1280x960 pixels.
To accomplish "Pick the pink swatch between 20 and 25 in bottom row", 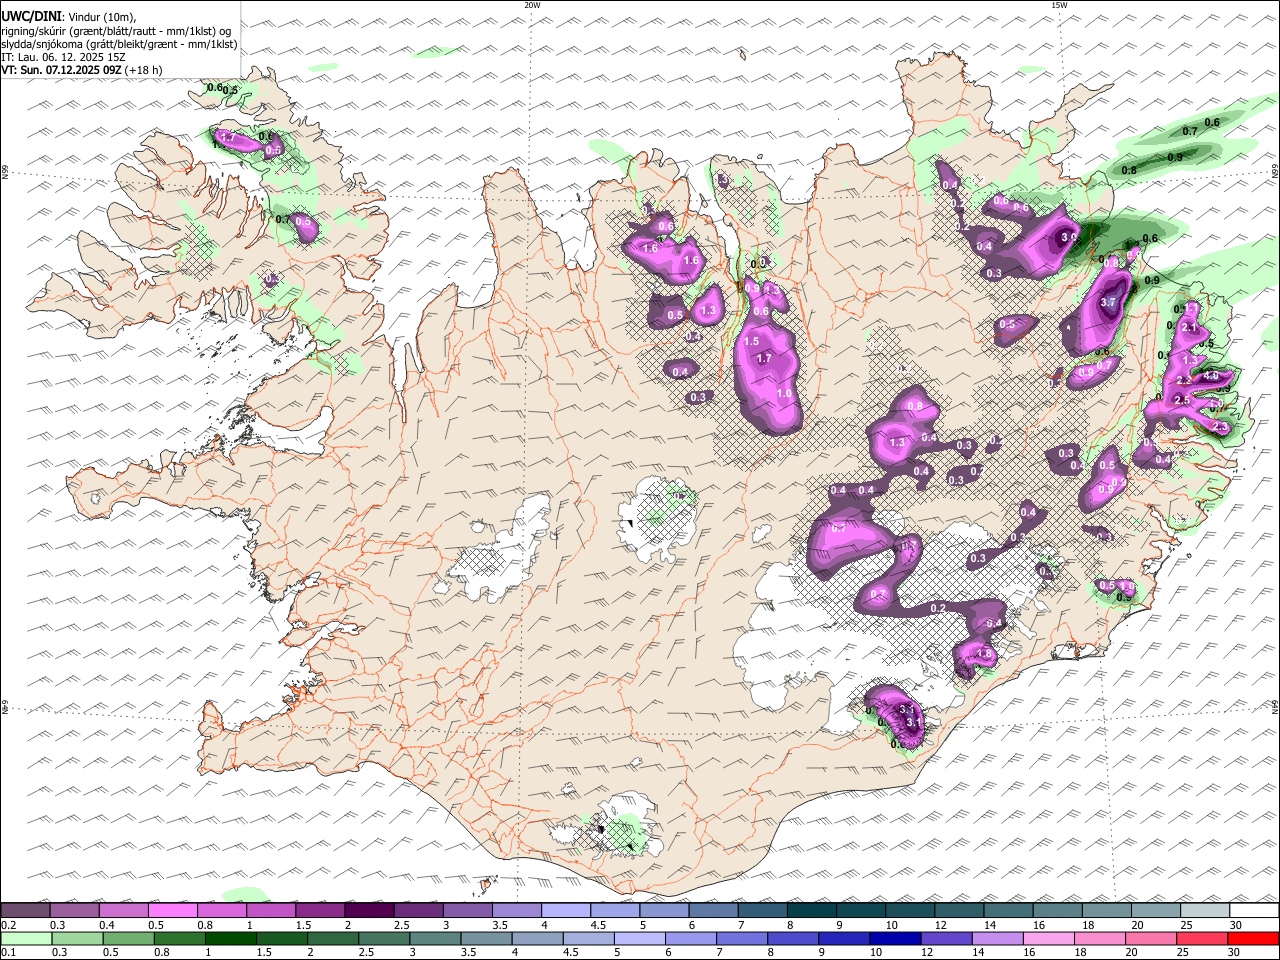I will (x=1151, y=938).
